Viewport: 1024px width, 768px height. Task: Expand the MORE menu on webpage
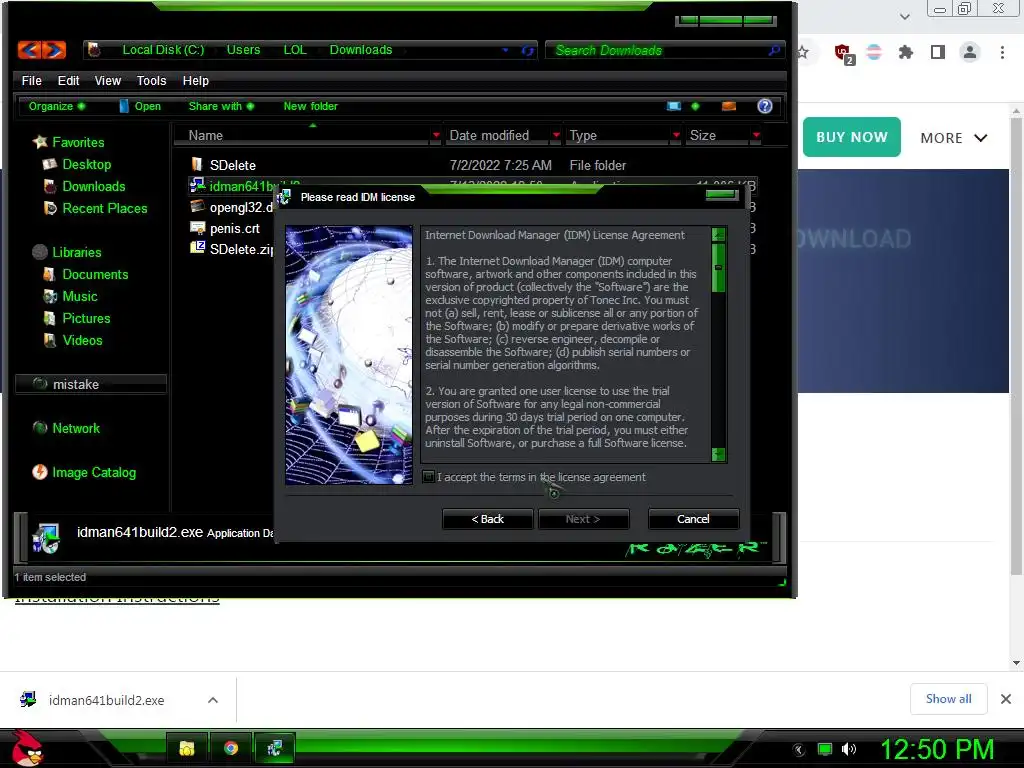(x=953, y=138)
